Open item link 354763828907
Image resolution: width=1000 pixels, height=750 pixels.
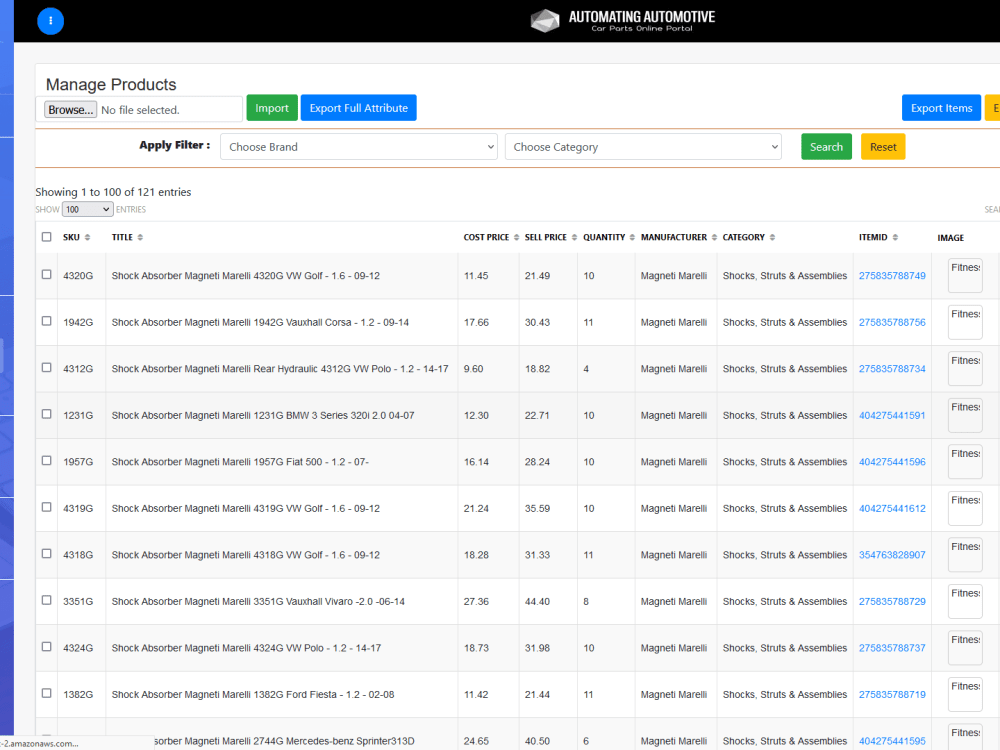pos(892,555)
